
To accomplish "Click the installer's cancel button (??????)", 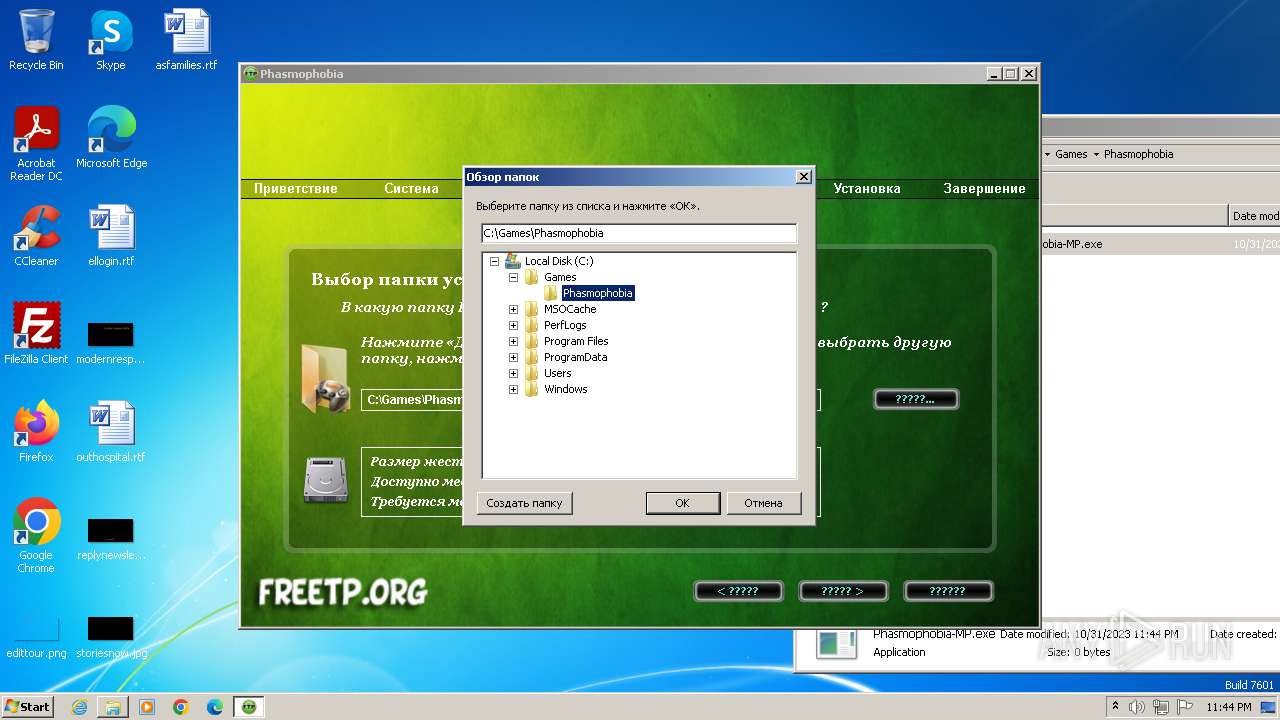I will 948,591.
